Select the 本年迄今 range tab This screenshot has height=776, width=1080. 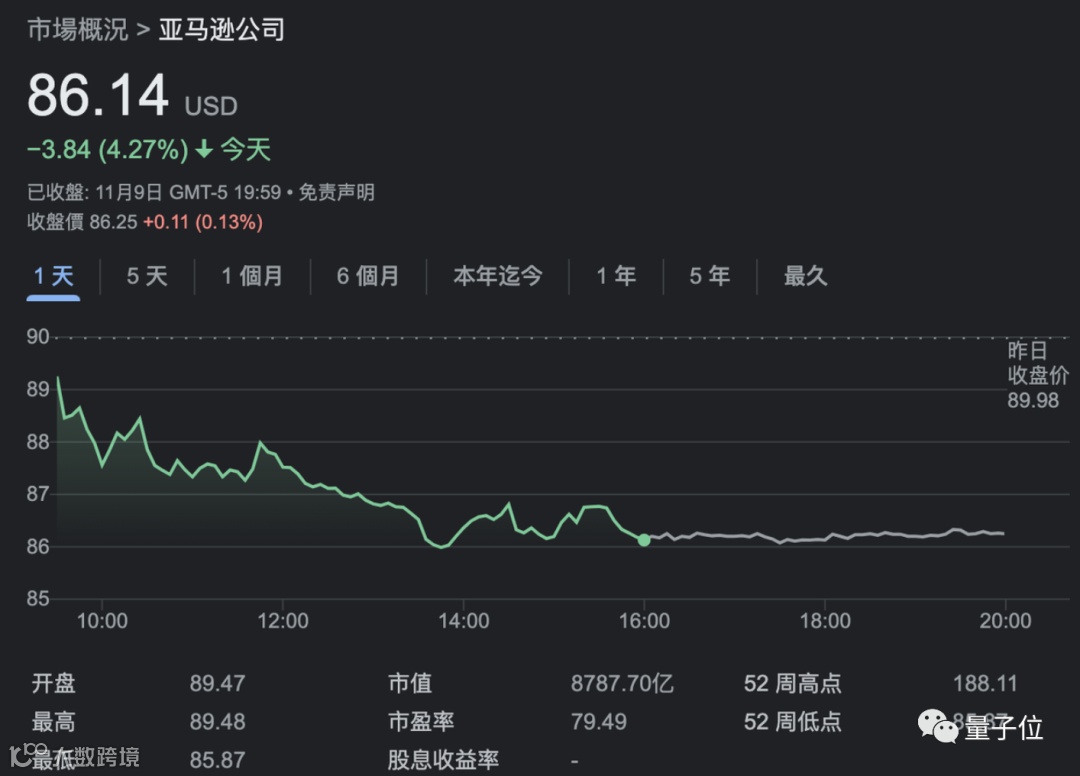tap(498, 276)
